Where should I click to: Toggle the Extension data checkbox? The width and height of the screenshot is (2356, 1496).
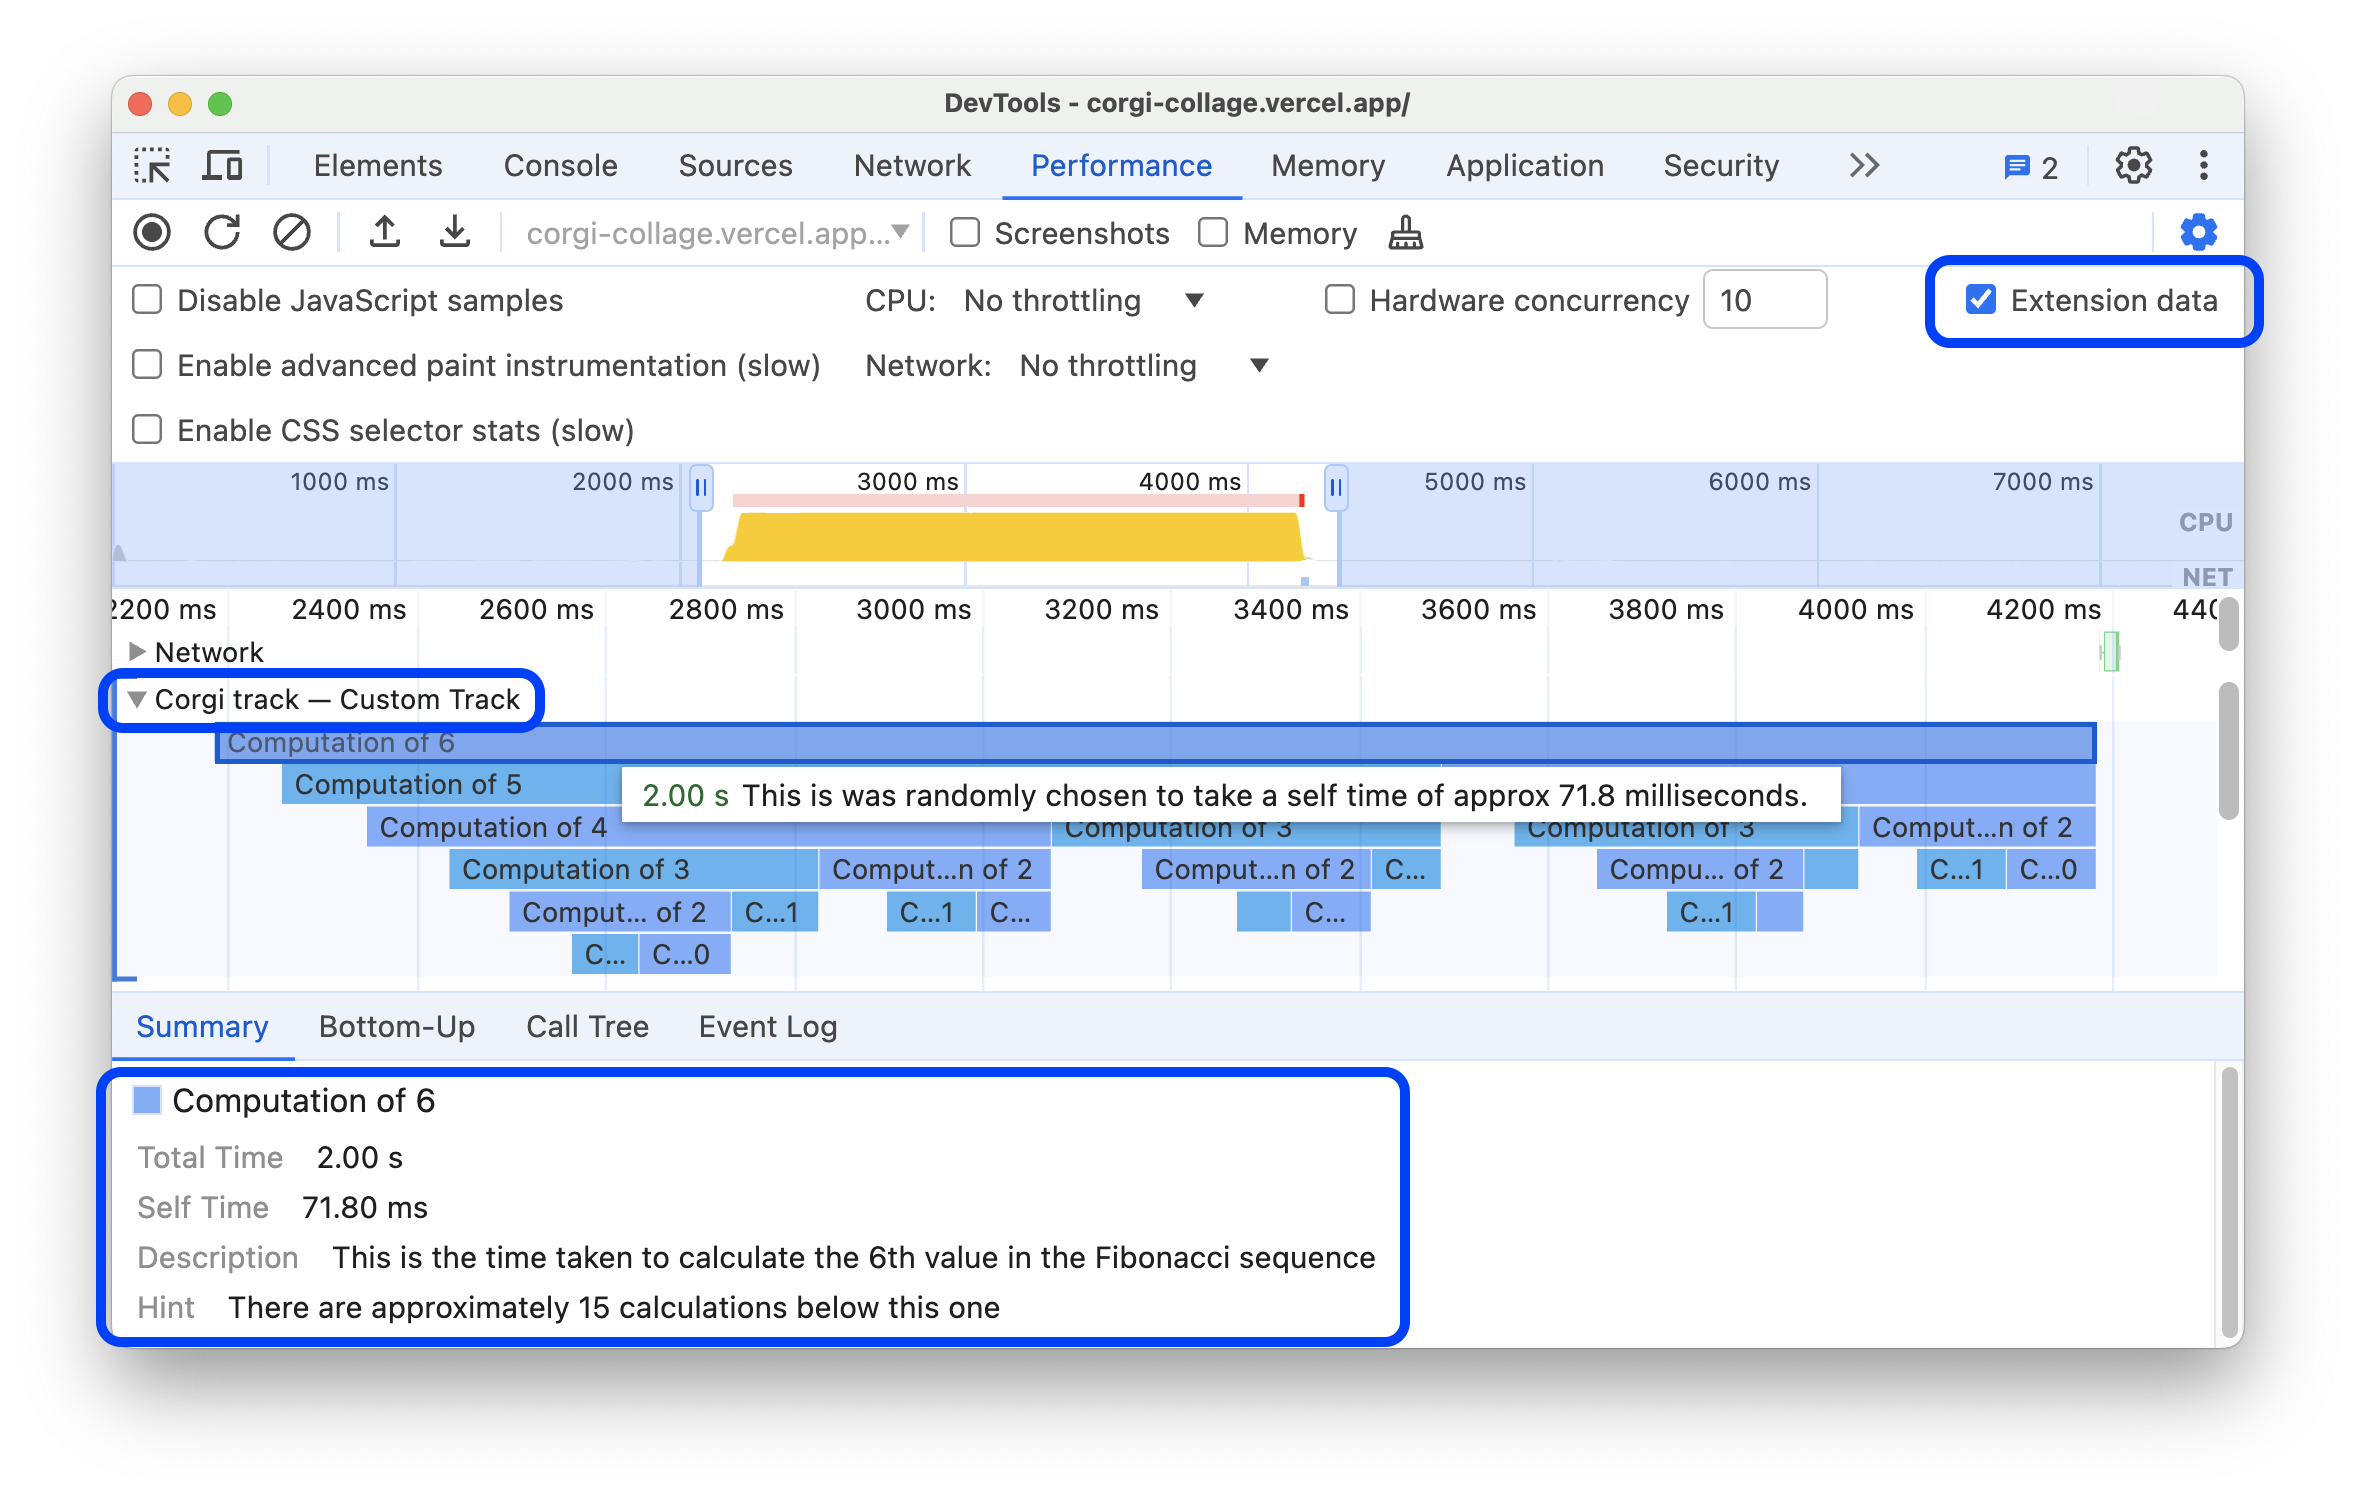pyautogui.click(x=1978, y=299)
